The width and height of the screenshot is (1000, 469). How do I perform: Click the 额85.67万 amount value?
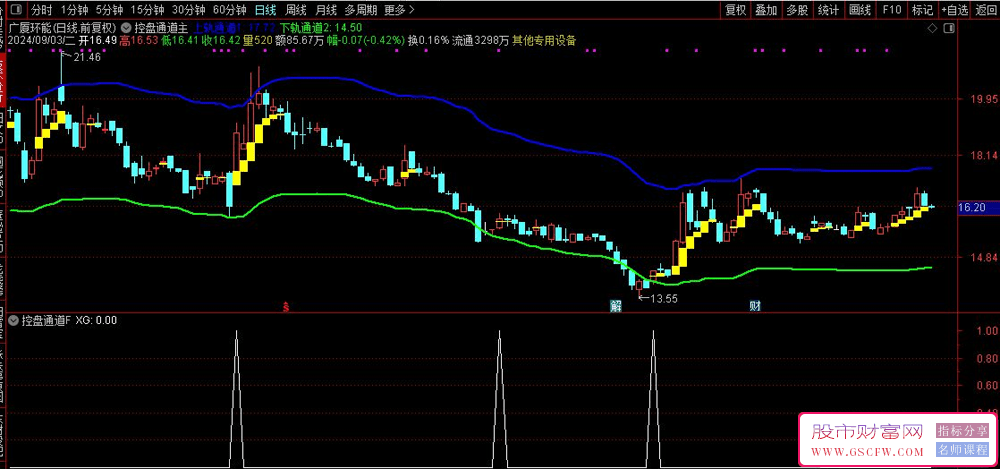coord(300,41)
